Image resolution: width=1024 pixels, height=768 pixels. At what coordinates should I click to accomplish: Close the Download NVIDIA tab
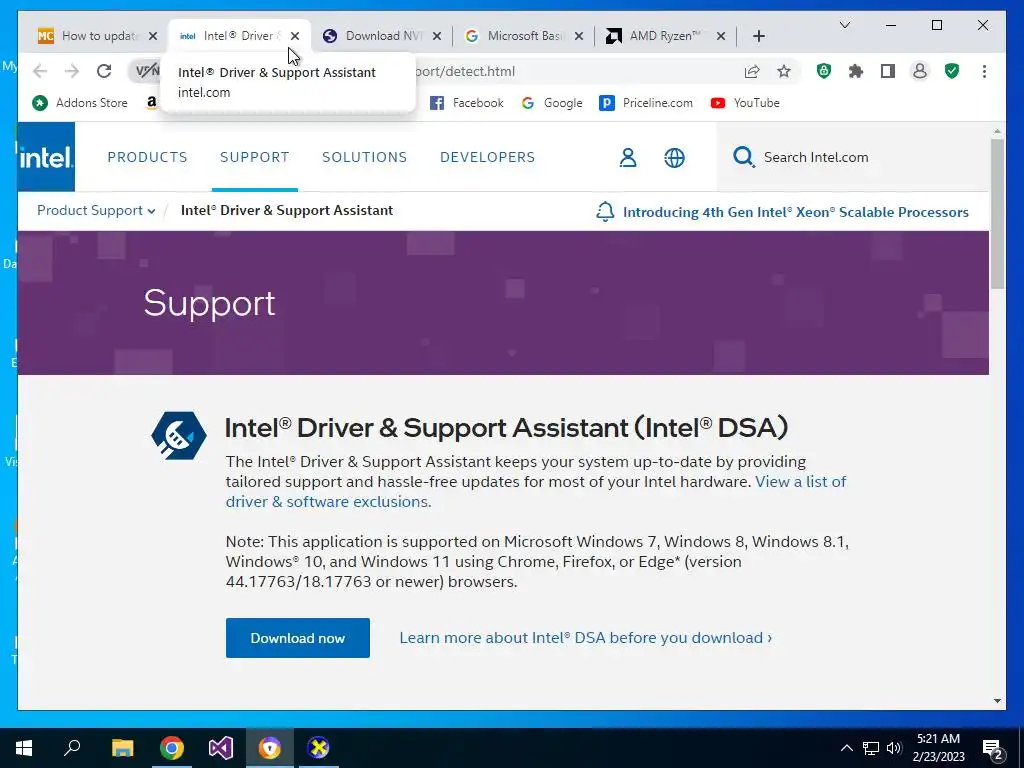click(437, 36)
